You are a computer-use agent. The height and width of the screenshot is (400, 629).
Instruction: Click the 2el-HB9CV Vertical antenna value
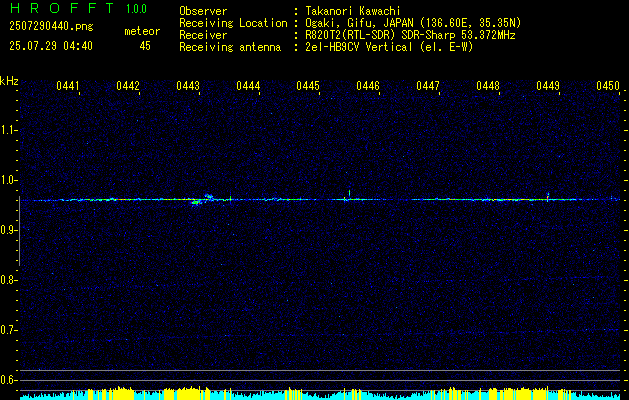click(389, 47)
